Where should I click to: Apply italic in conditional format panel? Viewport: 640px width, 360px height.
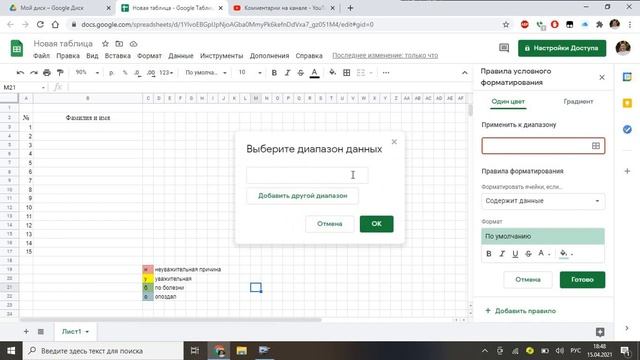[502, 254]
